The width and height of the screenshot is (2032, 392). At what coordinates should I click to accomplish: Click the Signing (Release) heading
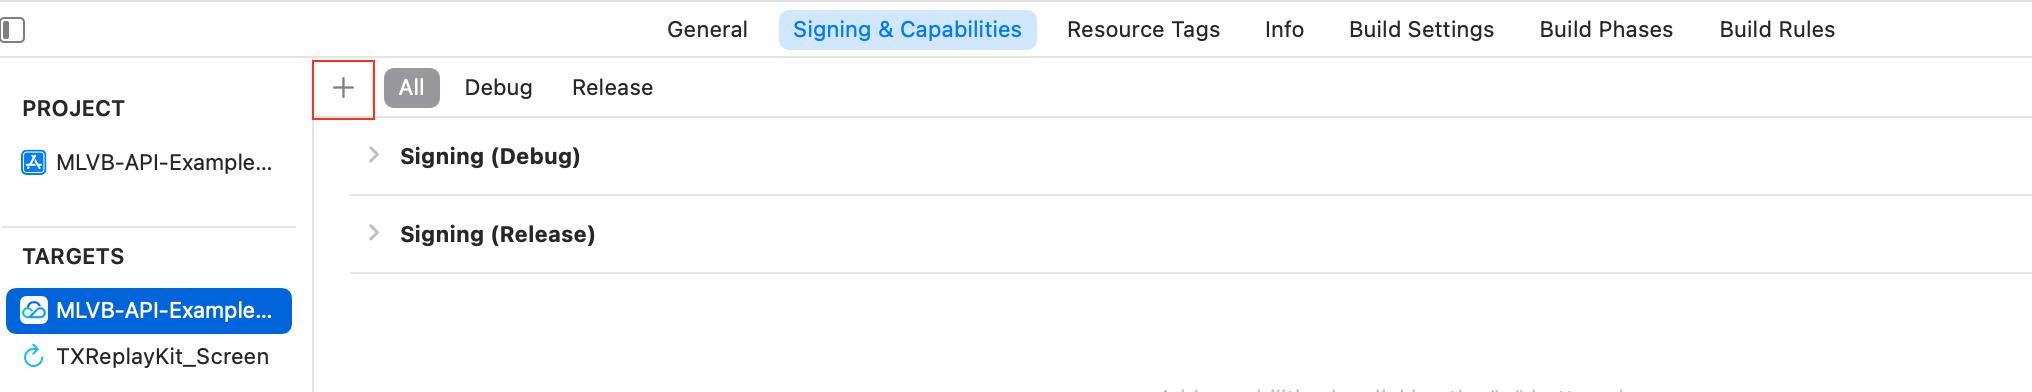(x=497, y=234)
